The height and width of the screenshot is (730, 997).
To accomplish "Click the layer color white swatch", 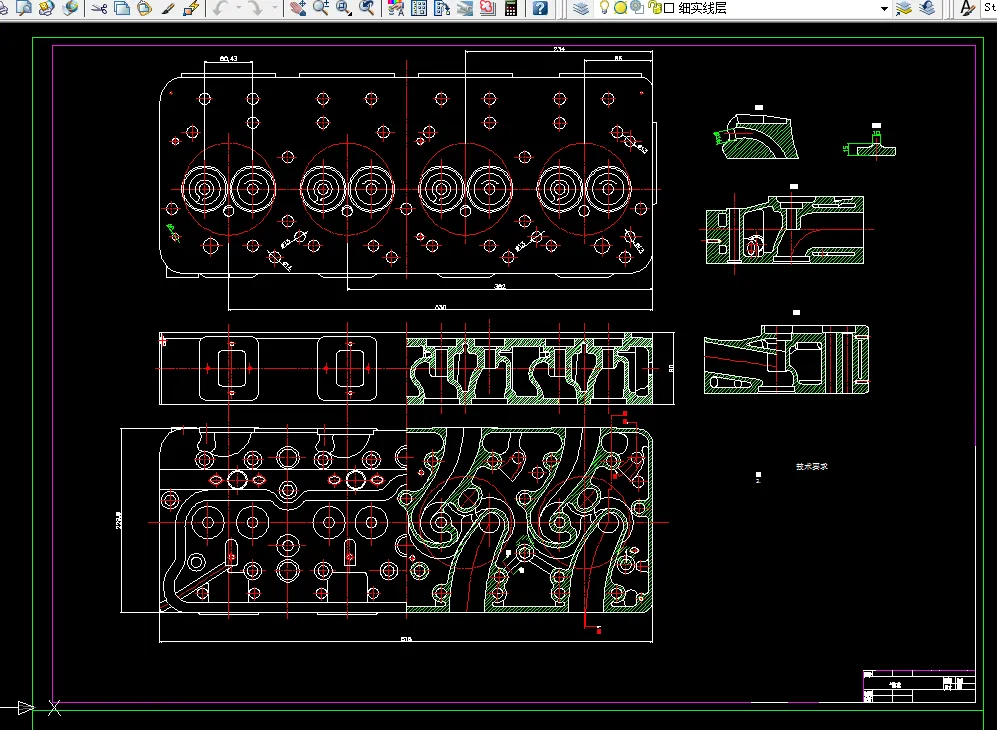I will (669, 8).
